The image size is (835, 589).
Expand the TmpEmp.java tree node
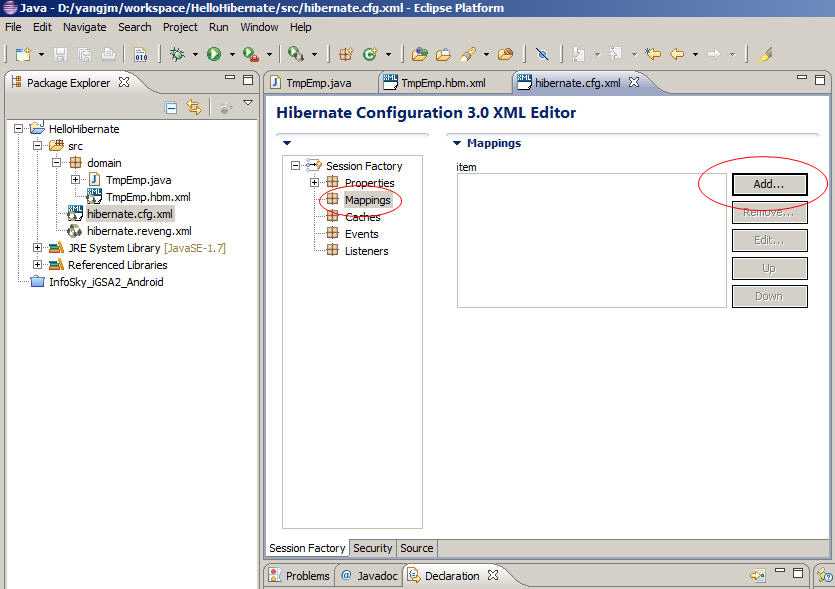(x=76, y=179)
